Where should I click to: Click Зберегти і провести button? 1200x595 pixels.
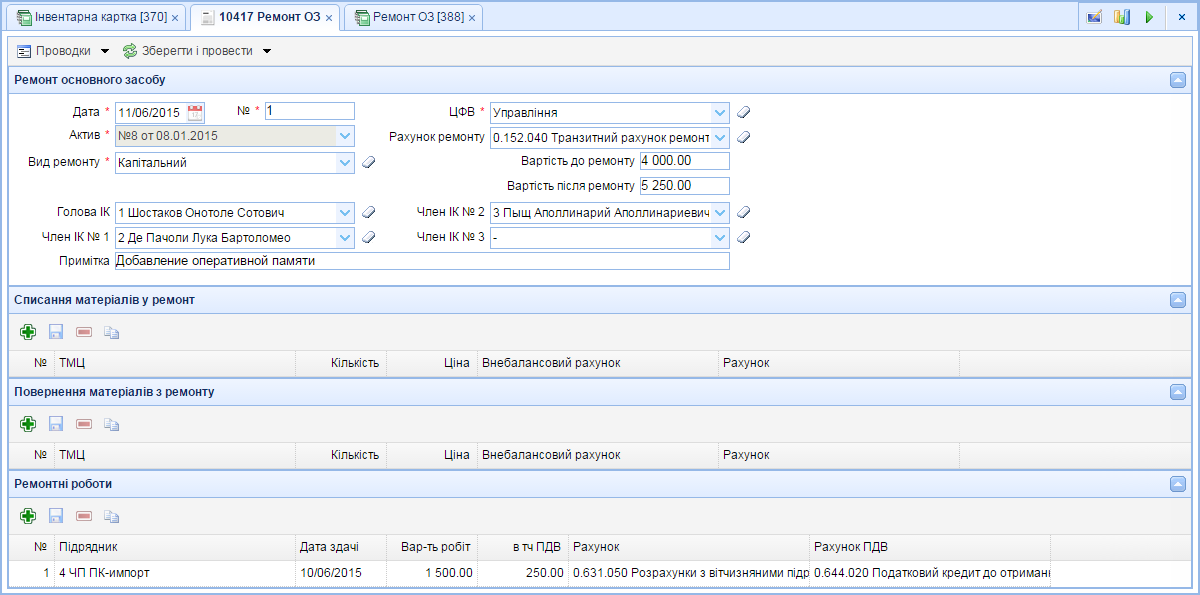point(188,51)
